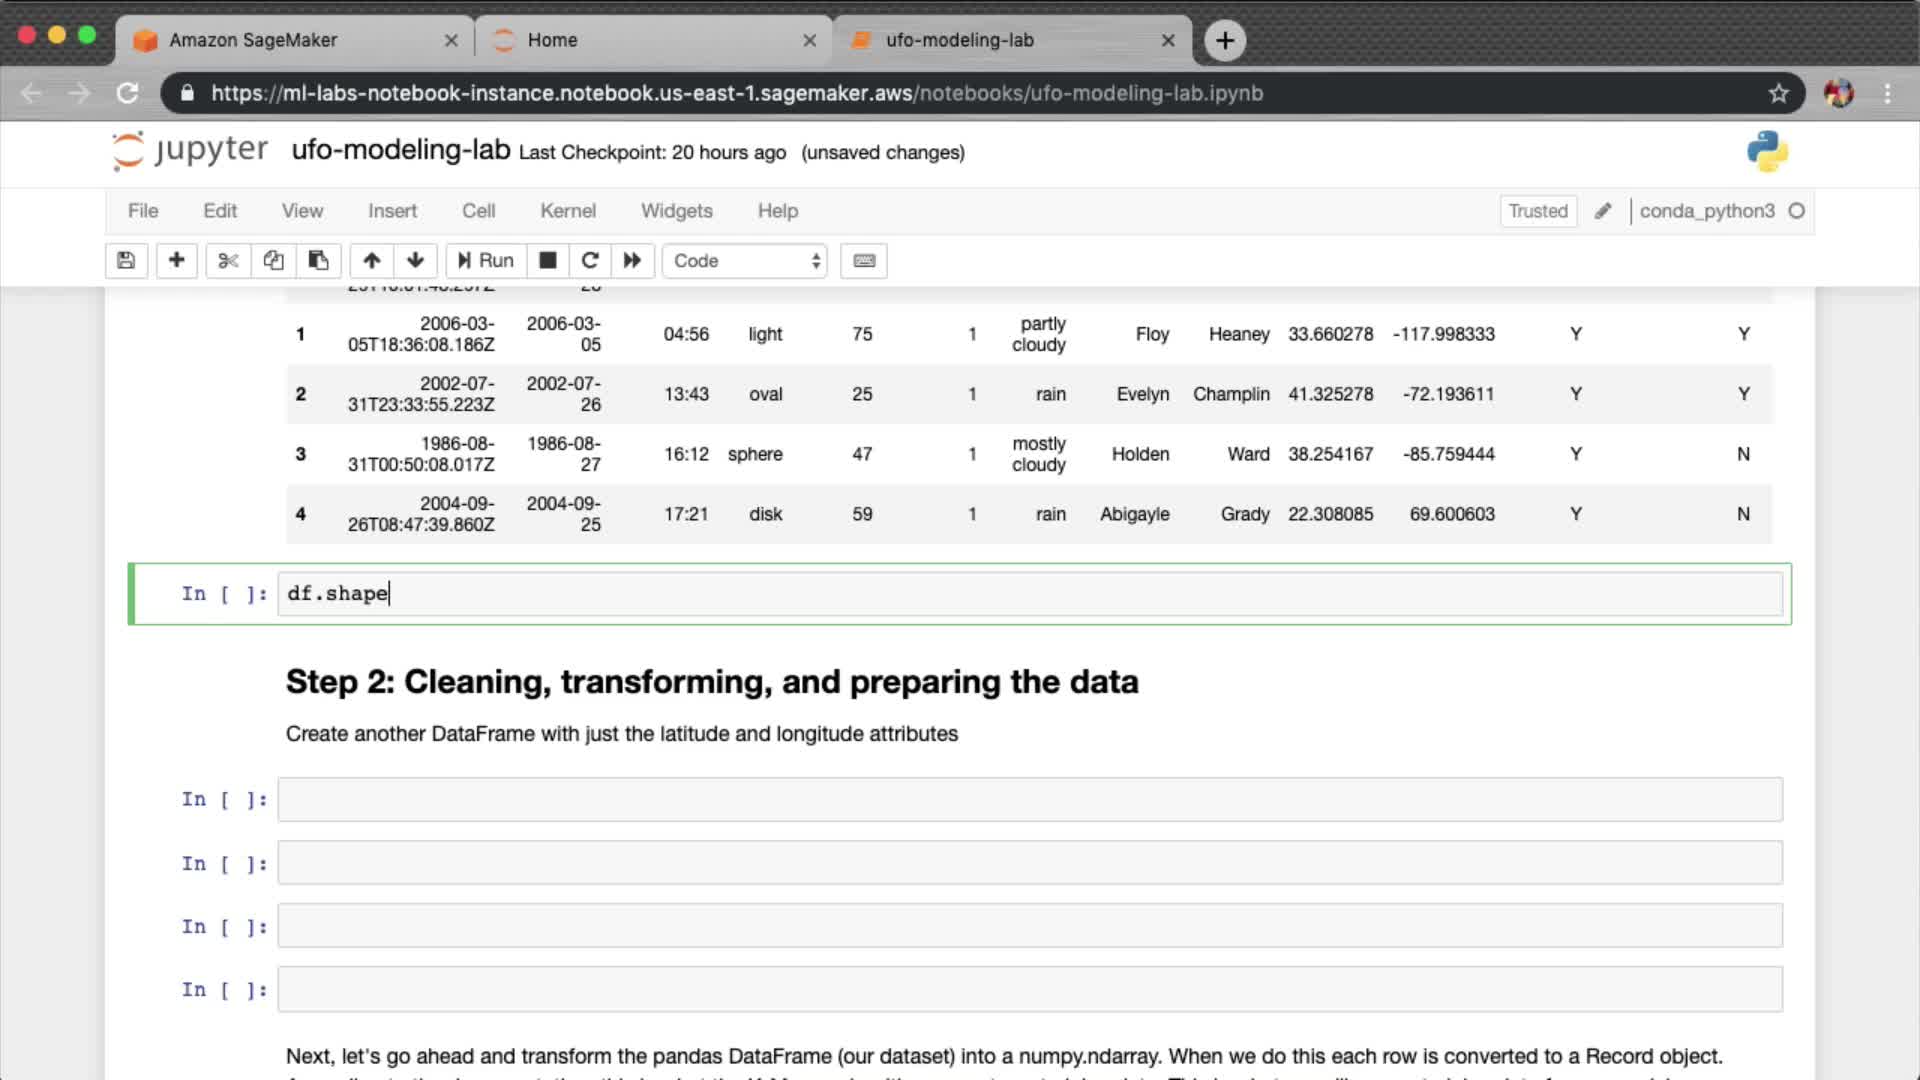Paste cells below icon
The image size is (1920, 1080).
pyautogui.click(x=318, y=261)
